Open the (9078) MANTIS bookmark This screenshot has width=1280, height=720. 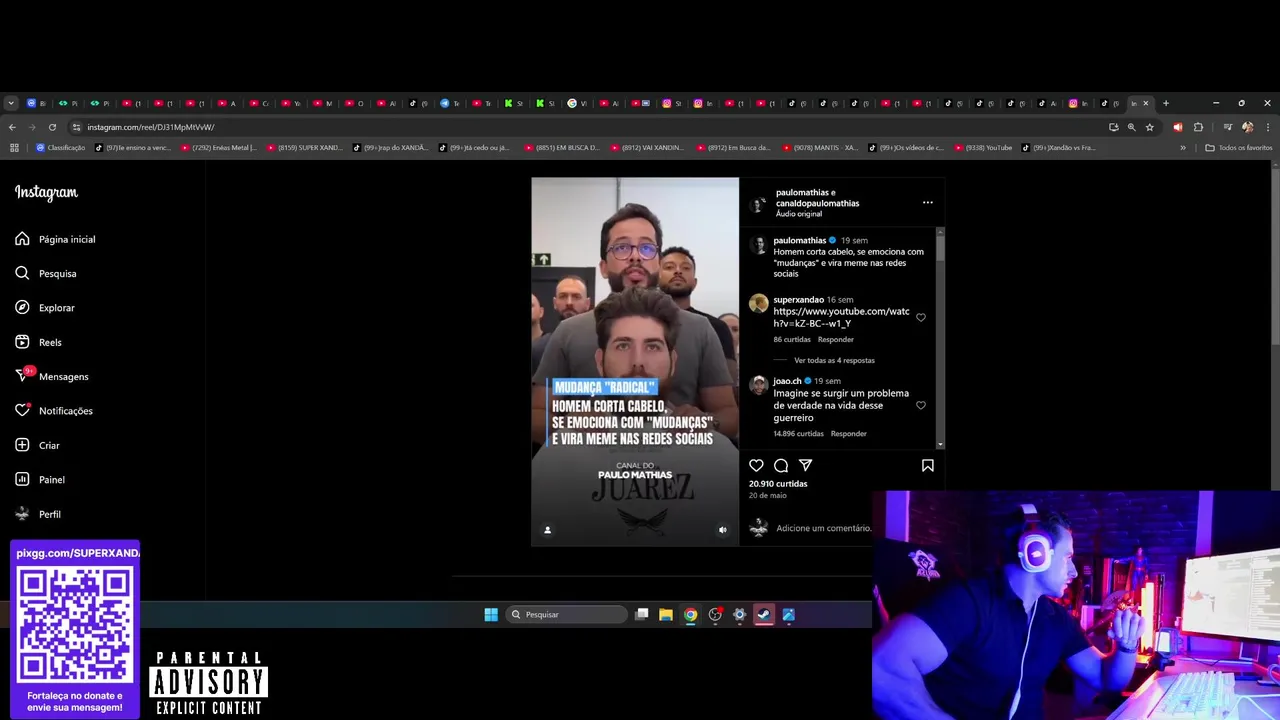820,148
